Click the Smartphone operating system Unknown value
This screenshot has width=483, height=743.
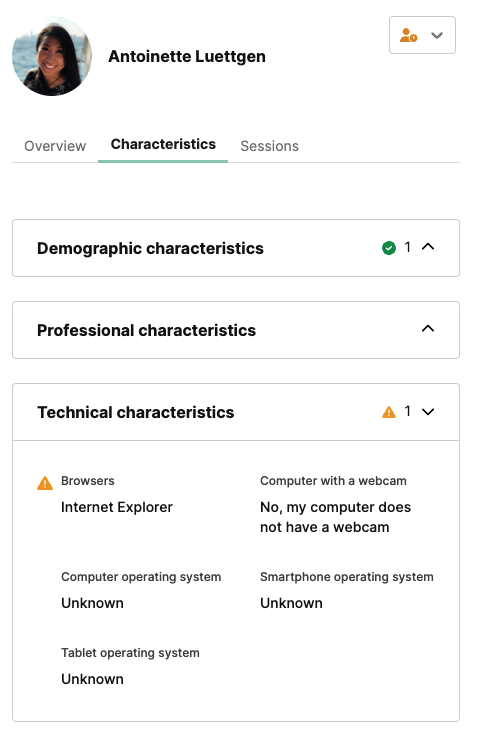coord(292,603)
